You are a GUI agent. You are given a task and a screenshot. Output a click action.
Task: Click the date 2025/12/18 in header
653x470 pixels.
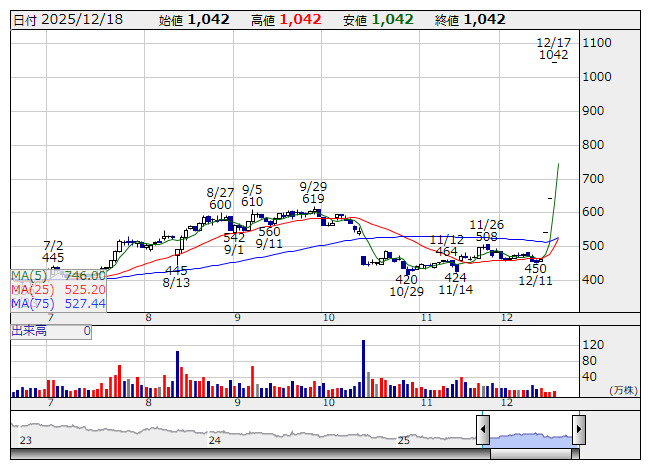pyautogui.click(x=82, y=20)
